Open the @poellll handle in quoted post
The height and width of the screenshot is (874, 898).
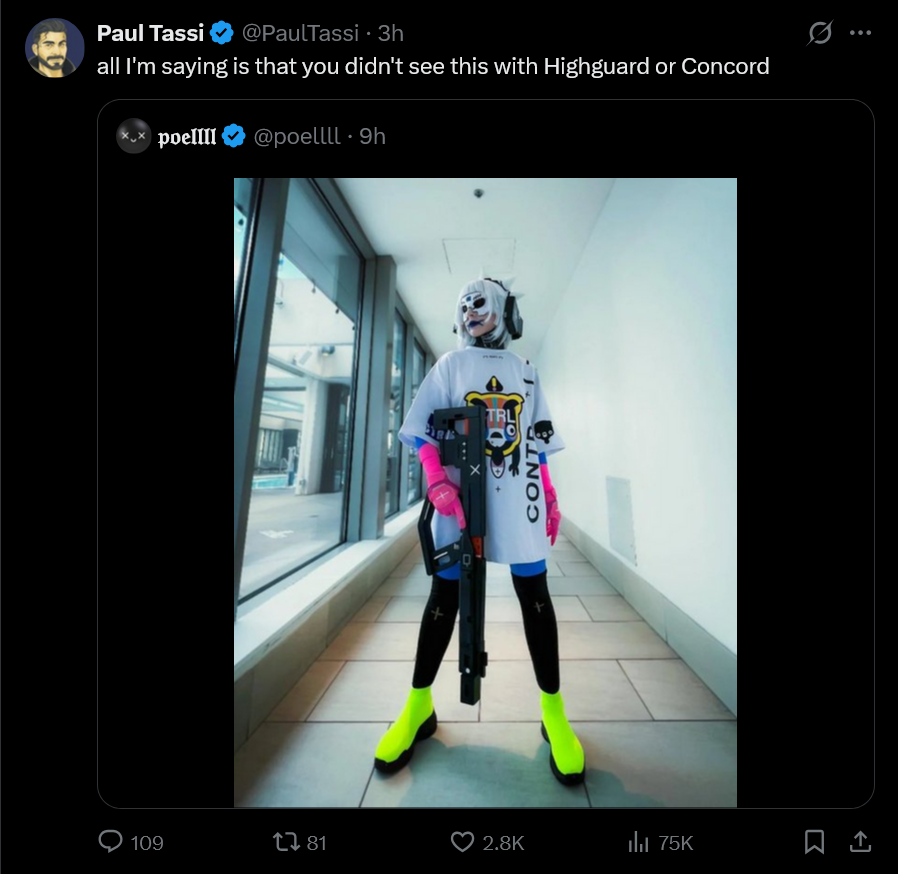click(297, 136)
